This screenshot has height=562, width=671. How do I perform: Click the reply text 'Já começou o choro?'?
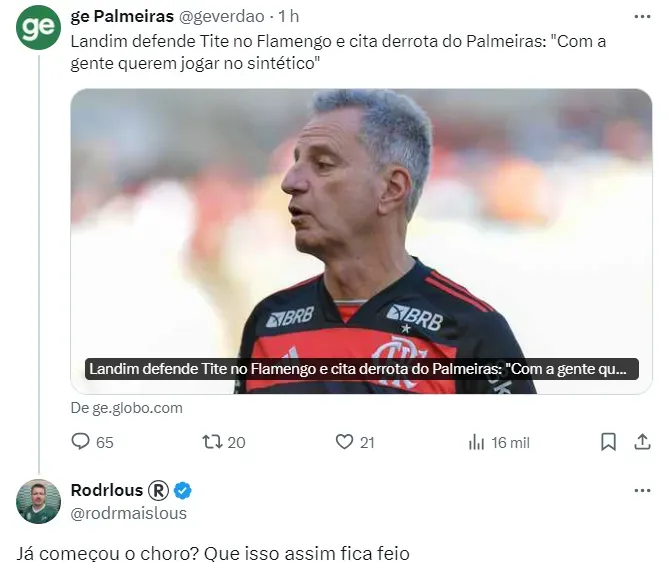107,553
